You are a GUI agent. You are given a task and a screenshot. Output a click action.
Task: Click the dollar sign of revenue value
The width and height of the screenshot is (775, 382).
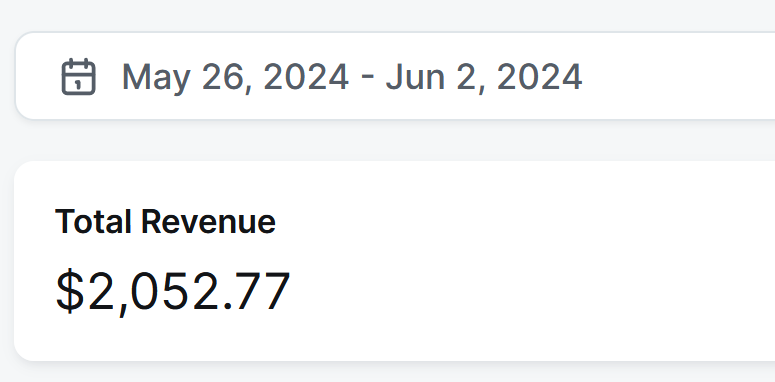pos(70,291)
